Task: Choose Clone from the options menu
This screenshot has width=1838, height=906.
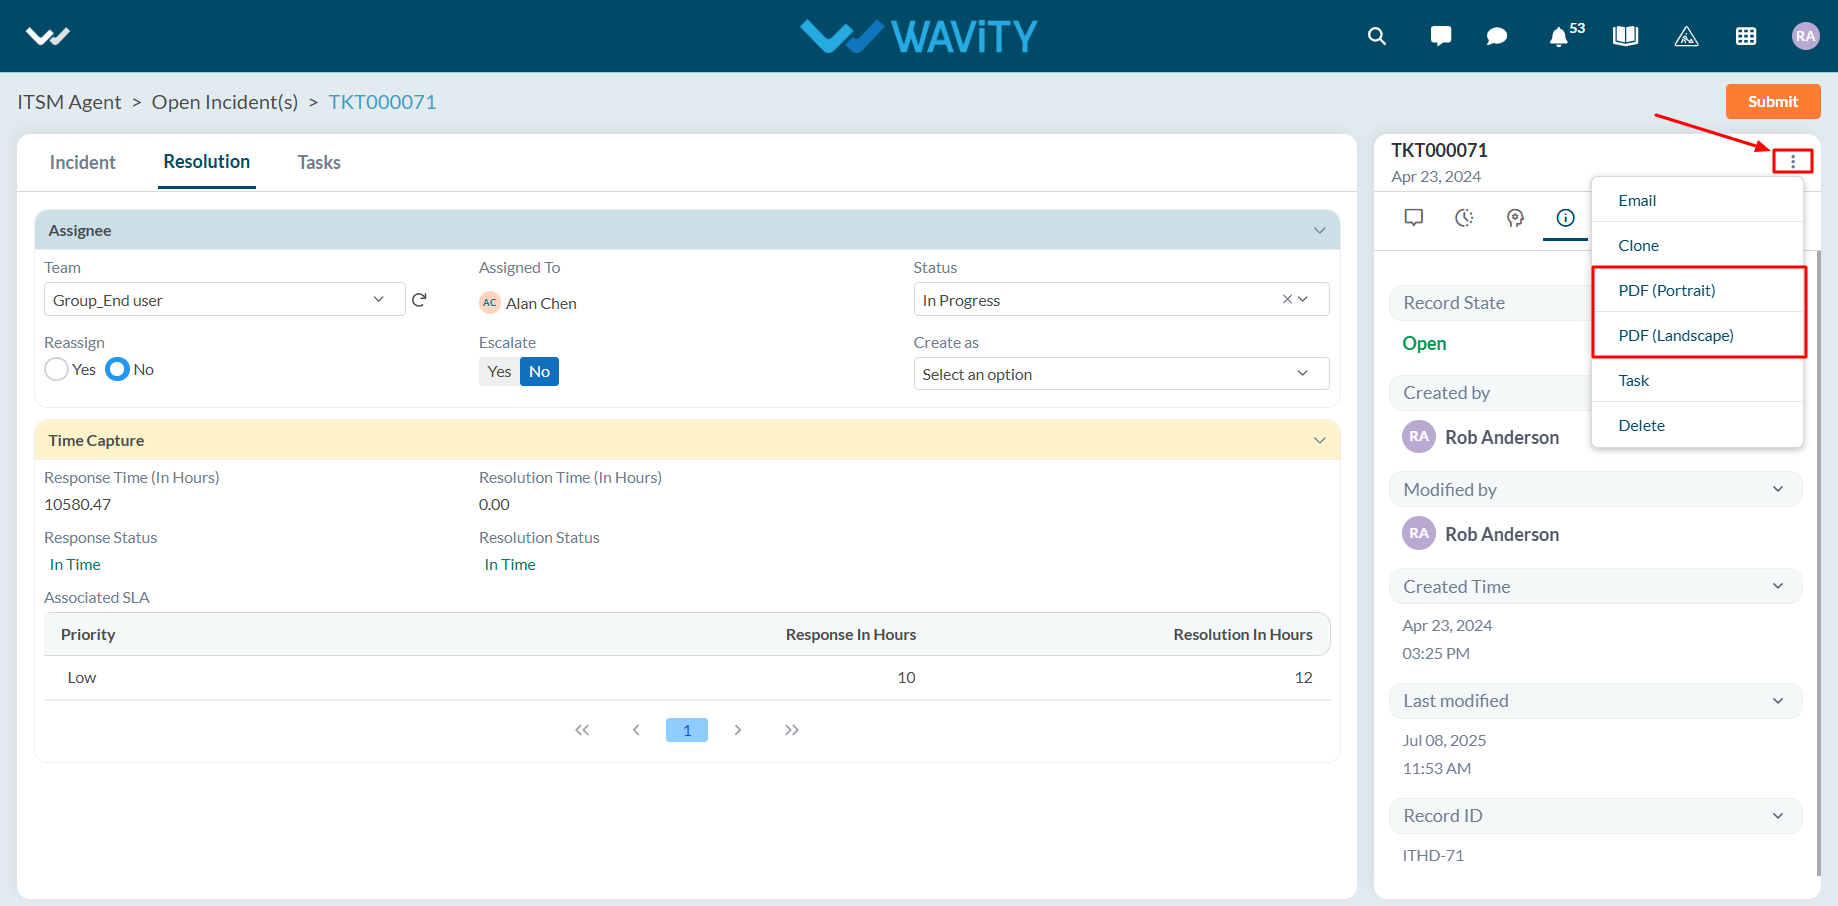Action: tap(1697, 245)
